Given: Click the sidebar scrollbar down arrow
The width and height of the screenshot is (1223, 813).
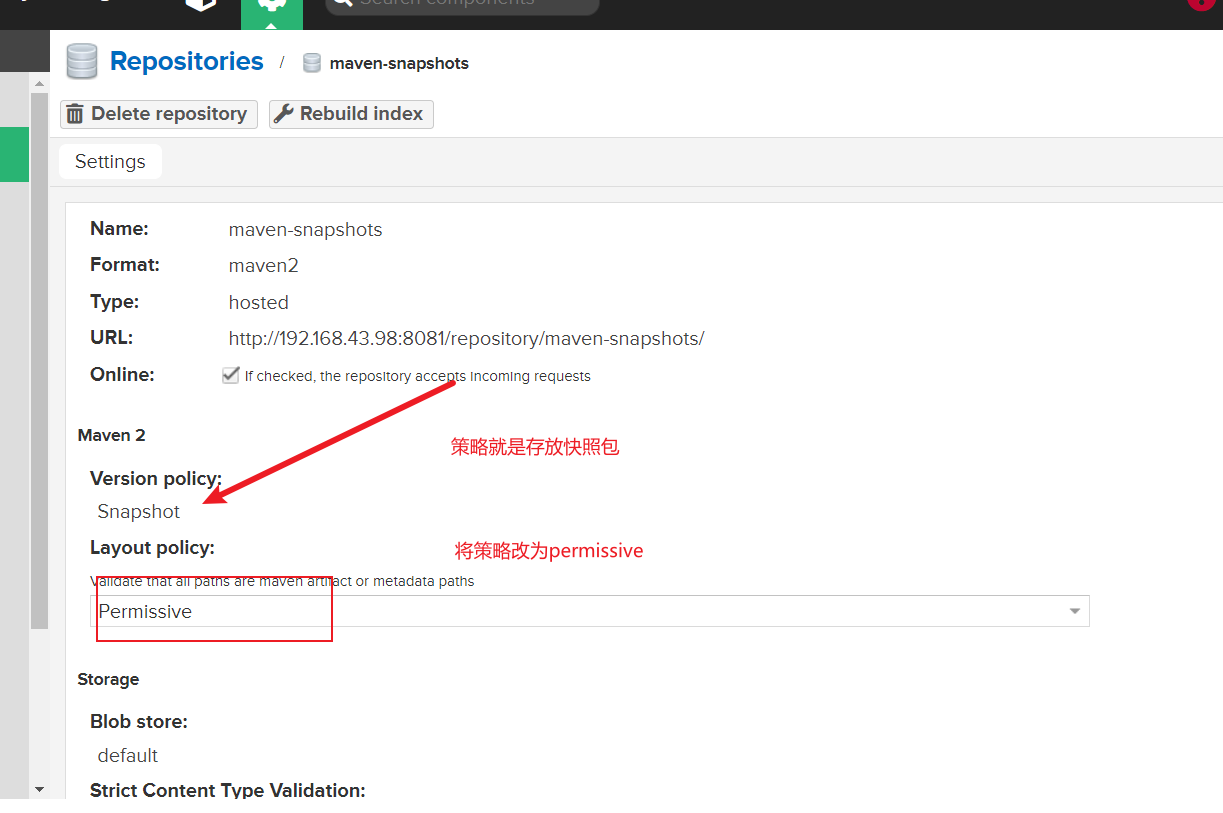Looking at the screenshot, I should (39, 790).
